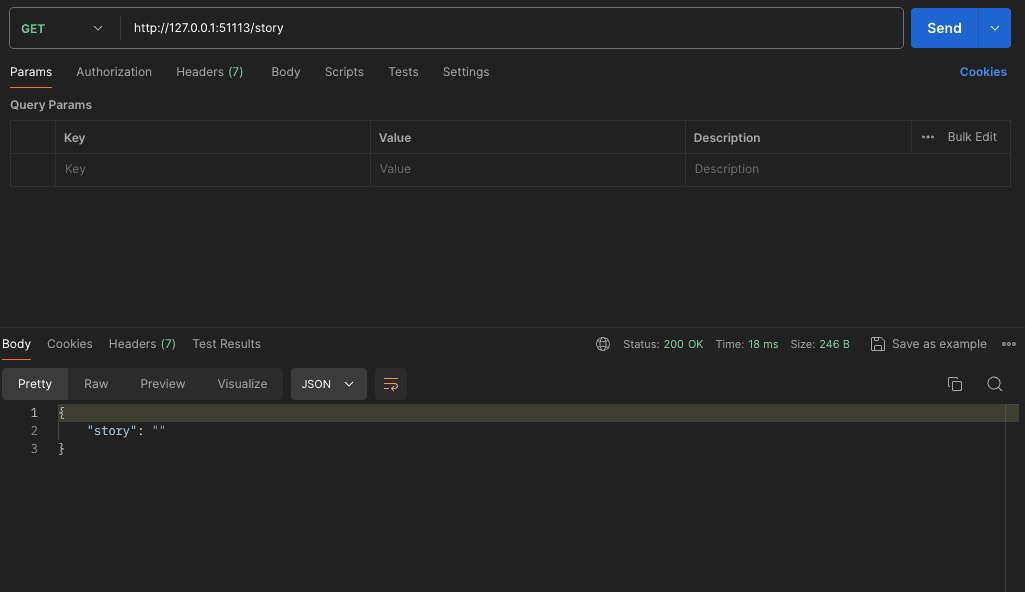Copy the response body with the copy icon
Viewport: 1025px width, 592px height.
(954, 384)
